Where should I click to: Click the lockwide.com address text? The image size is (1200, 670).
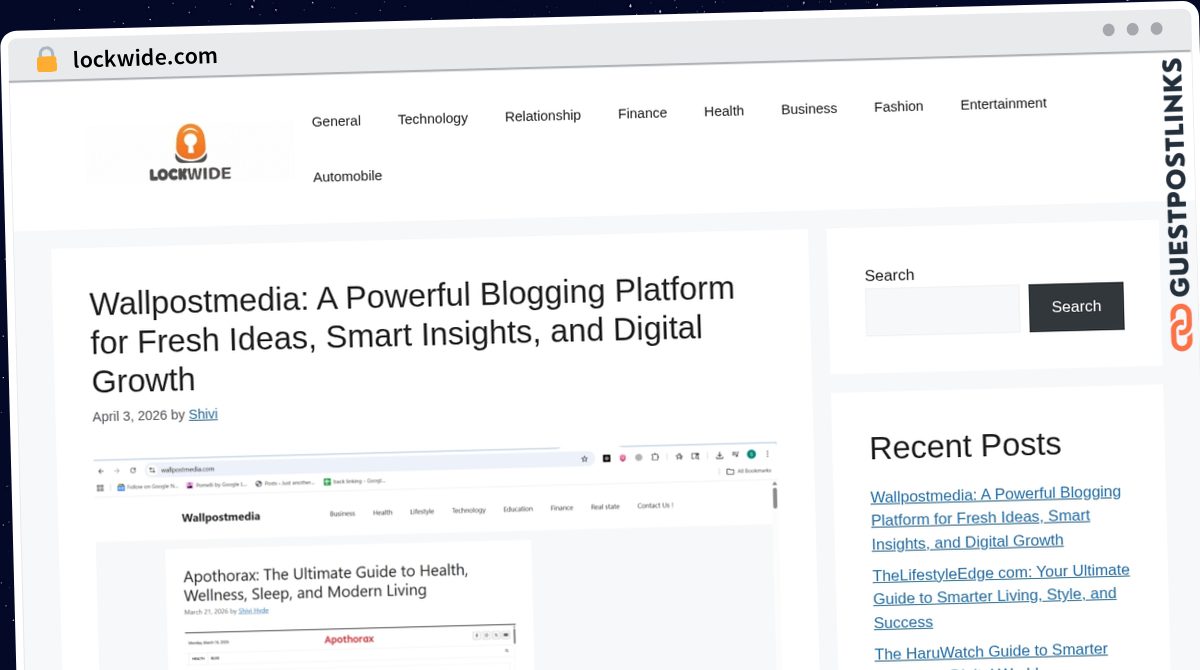point(145,57)
